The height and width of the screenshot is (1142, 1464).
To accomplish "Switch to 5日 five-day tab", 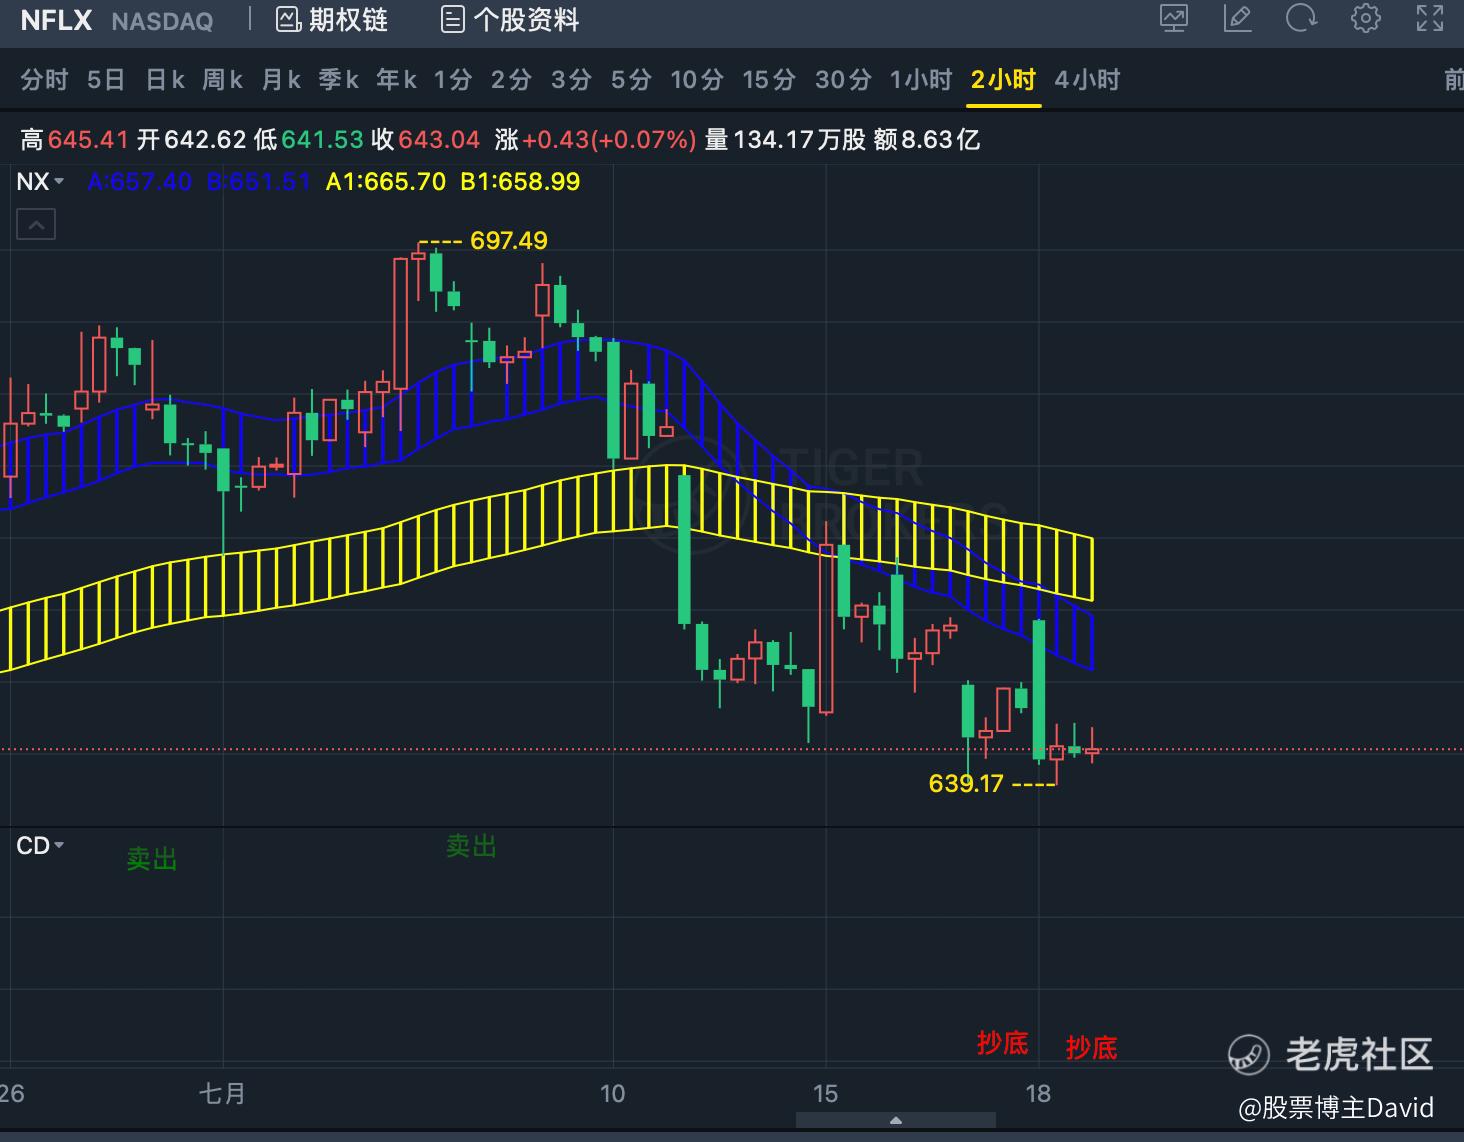I will (106, 80).
